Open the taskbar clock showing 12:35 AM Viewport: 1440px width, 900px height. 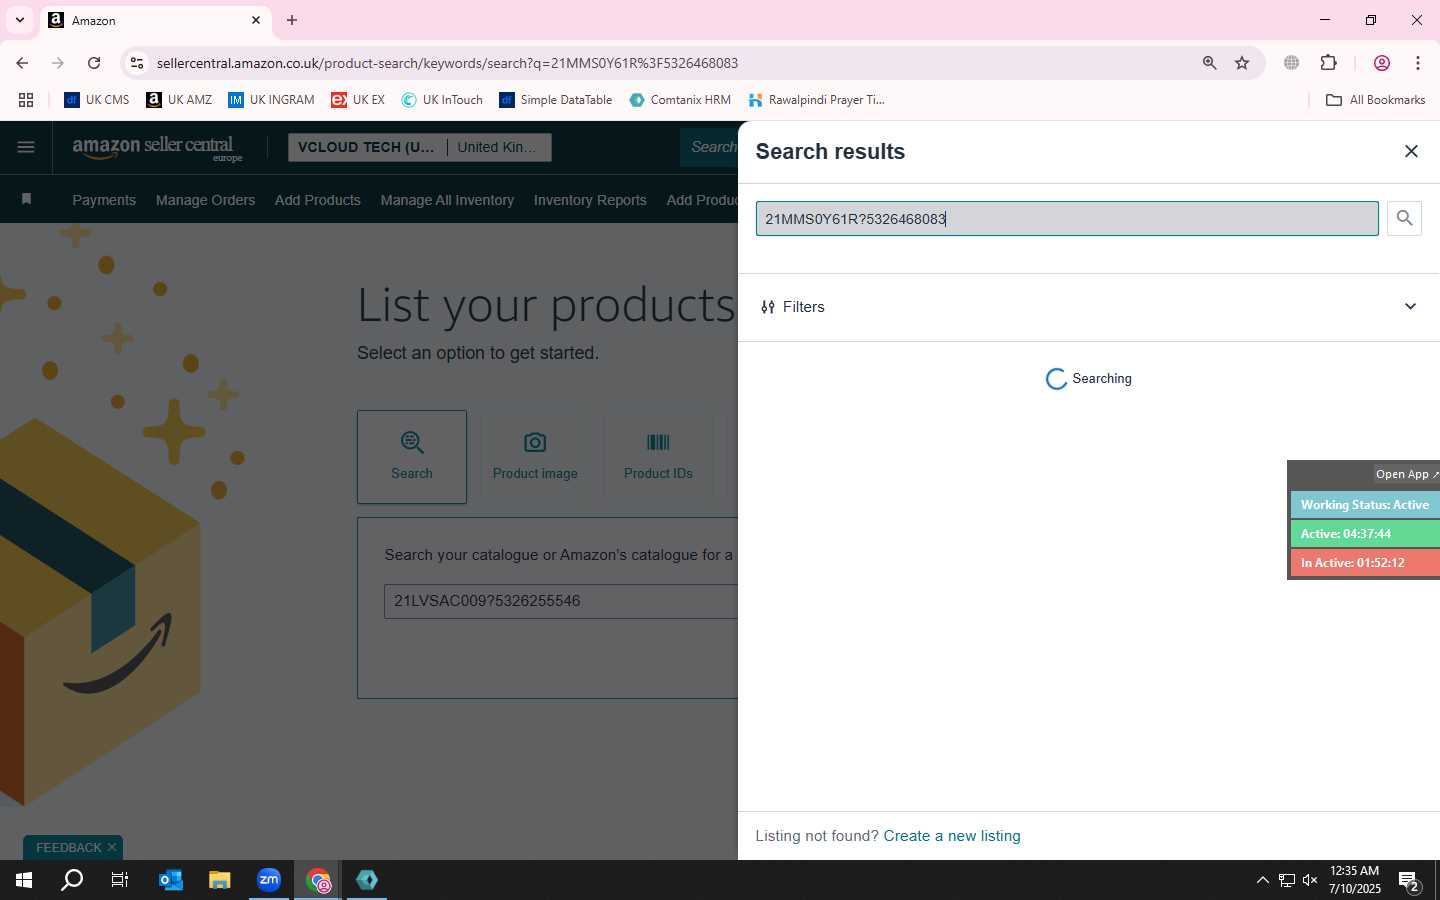[x=1354, y=880]
